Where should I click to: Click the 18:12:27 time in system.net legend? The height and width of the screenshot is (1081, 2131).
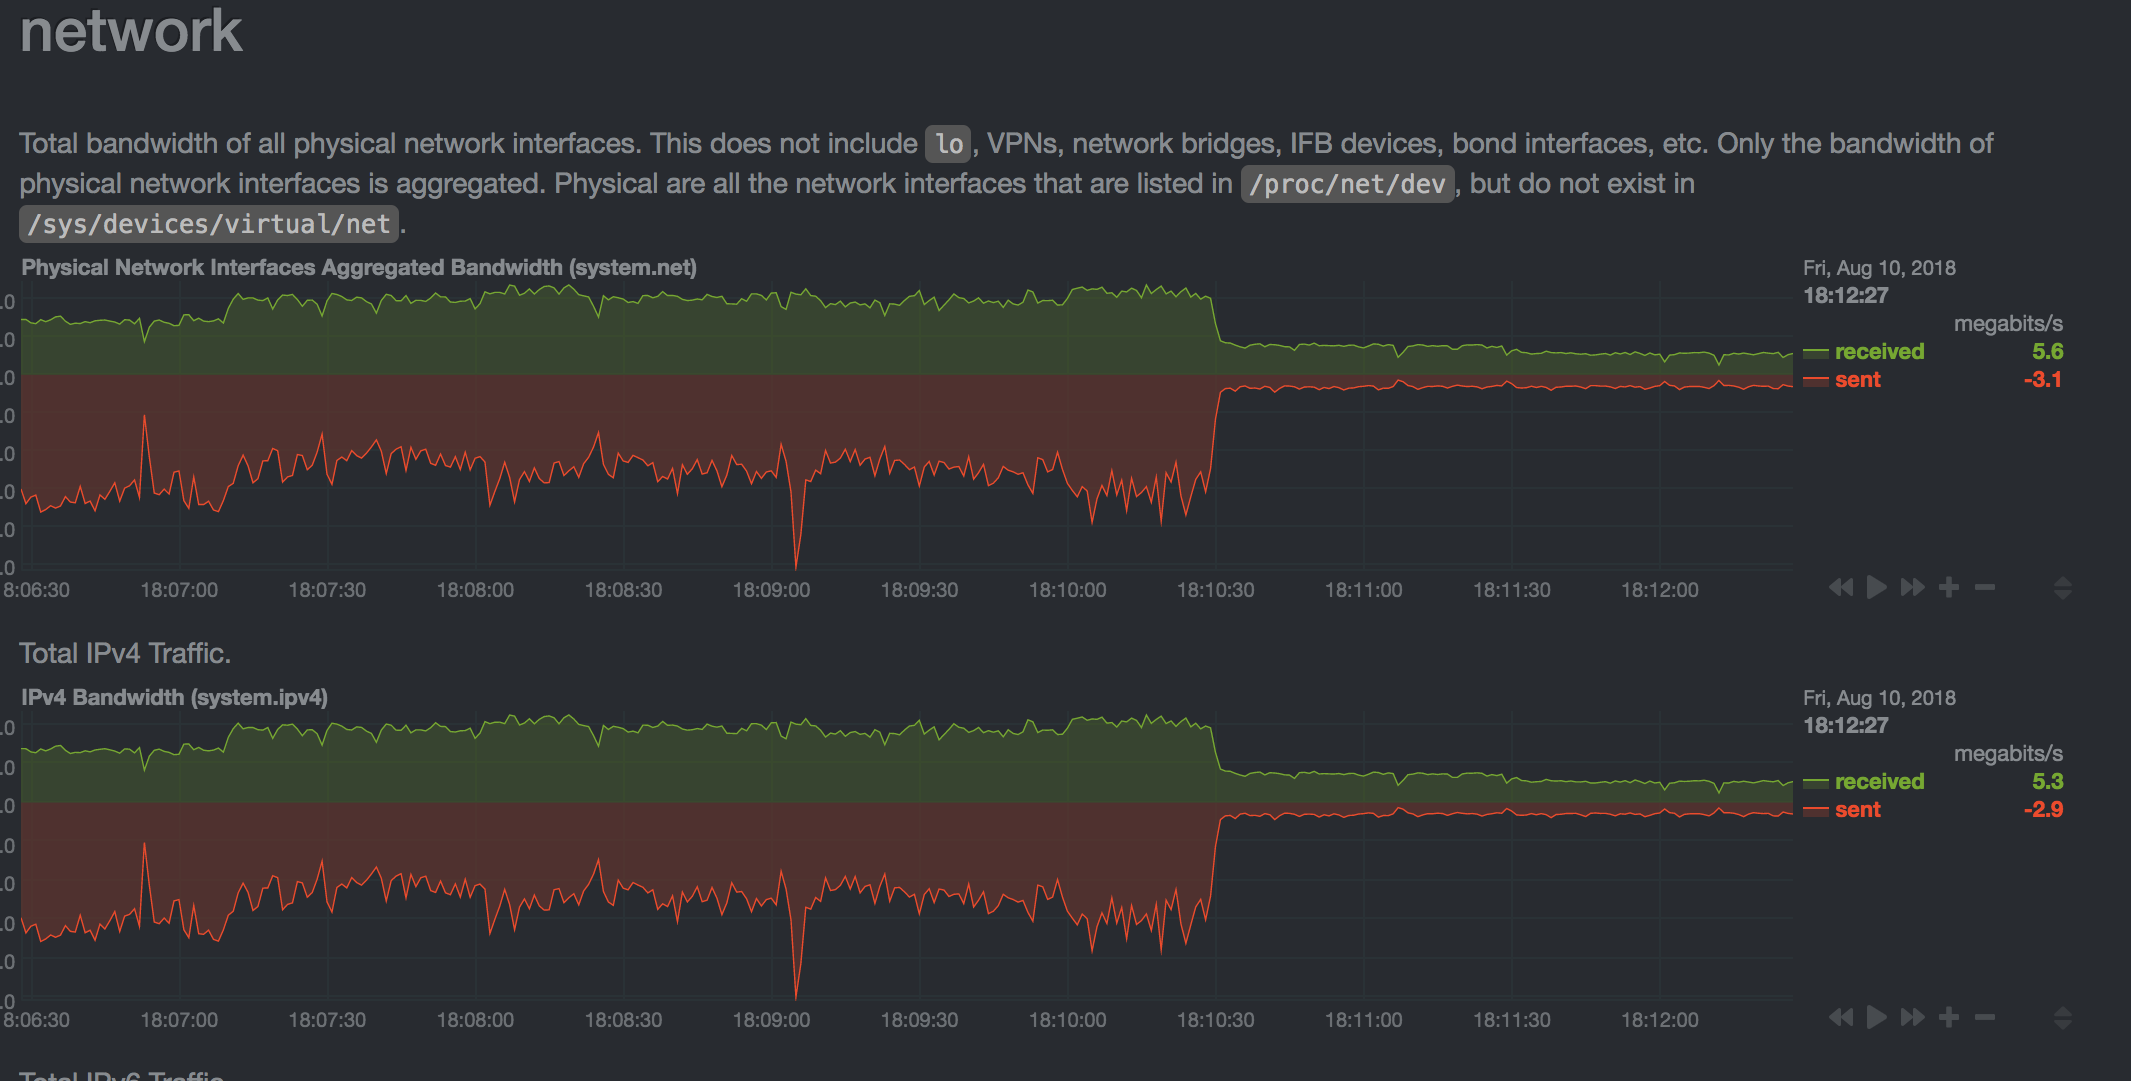[x=1846, y=296]
